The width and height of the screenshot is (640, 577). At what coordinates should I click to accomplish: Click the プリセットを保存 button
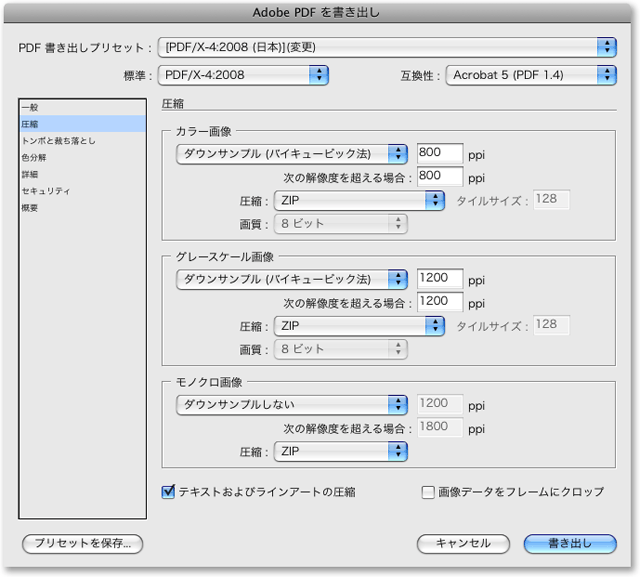coord(83,543)
